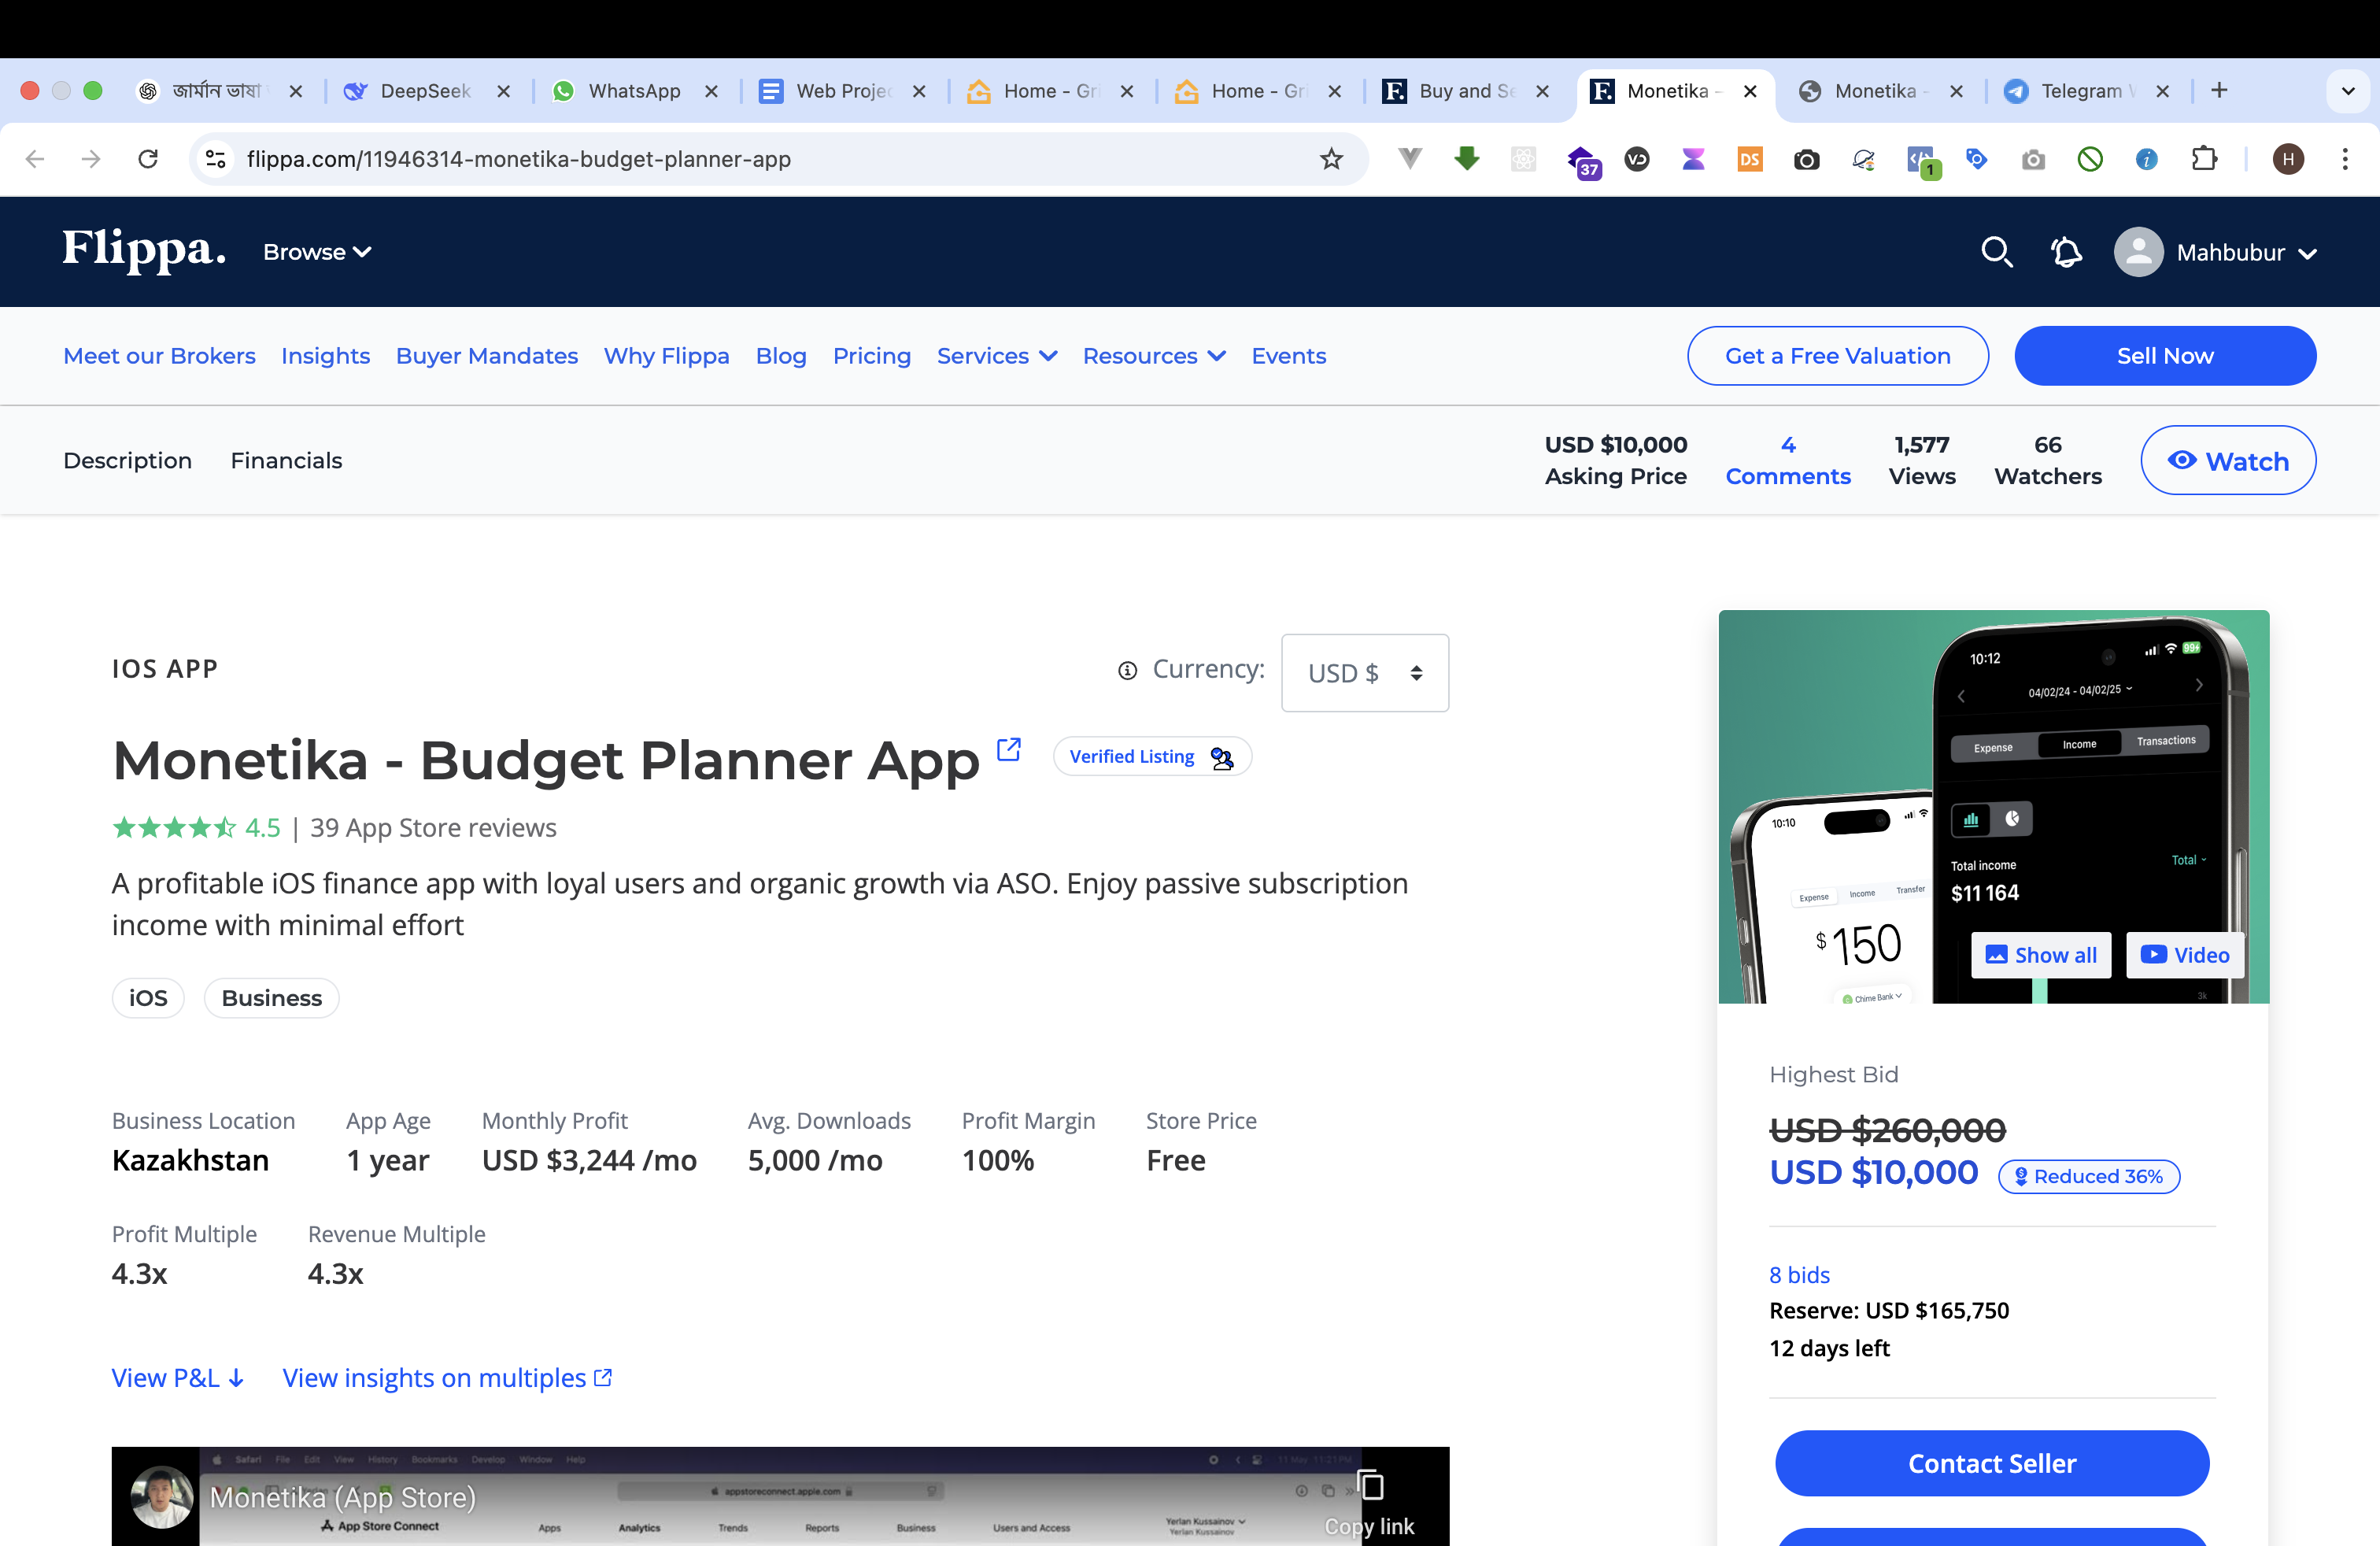The height and width of the screenshot is (1546, 2380).
Task: Expand the Services menu
Action: [x=996, y=356]
